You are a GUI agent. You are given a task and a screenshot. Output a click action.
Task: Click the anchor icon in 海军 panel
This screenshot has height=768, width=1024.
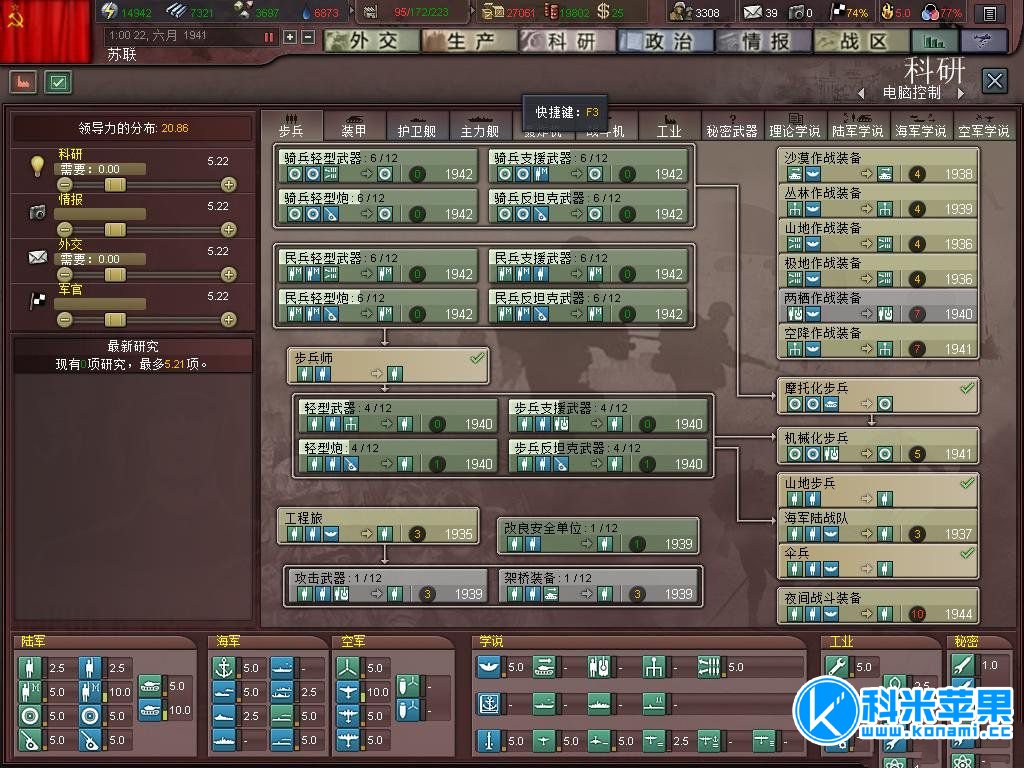click(224, 668)
